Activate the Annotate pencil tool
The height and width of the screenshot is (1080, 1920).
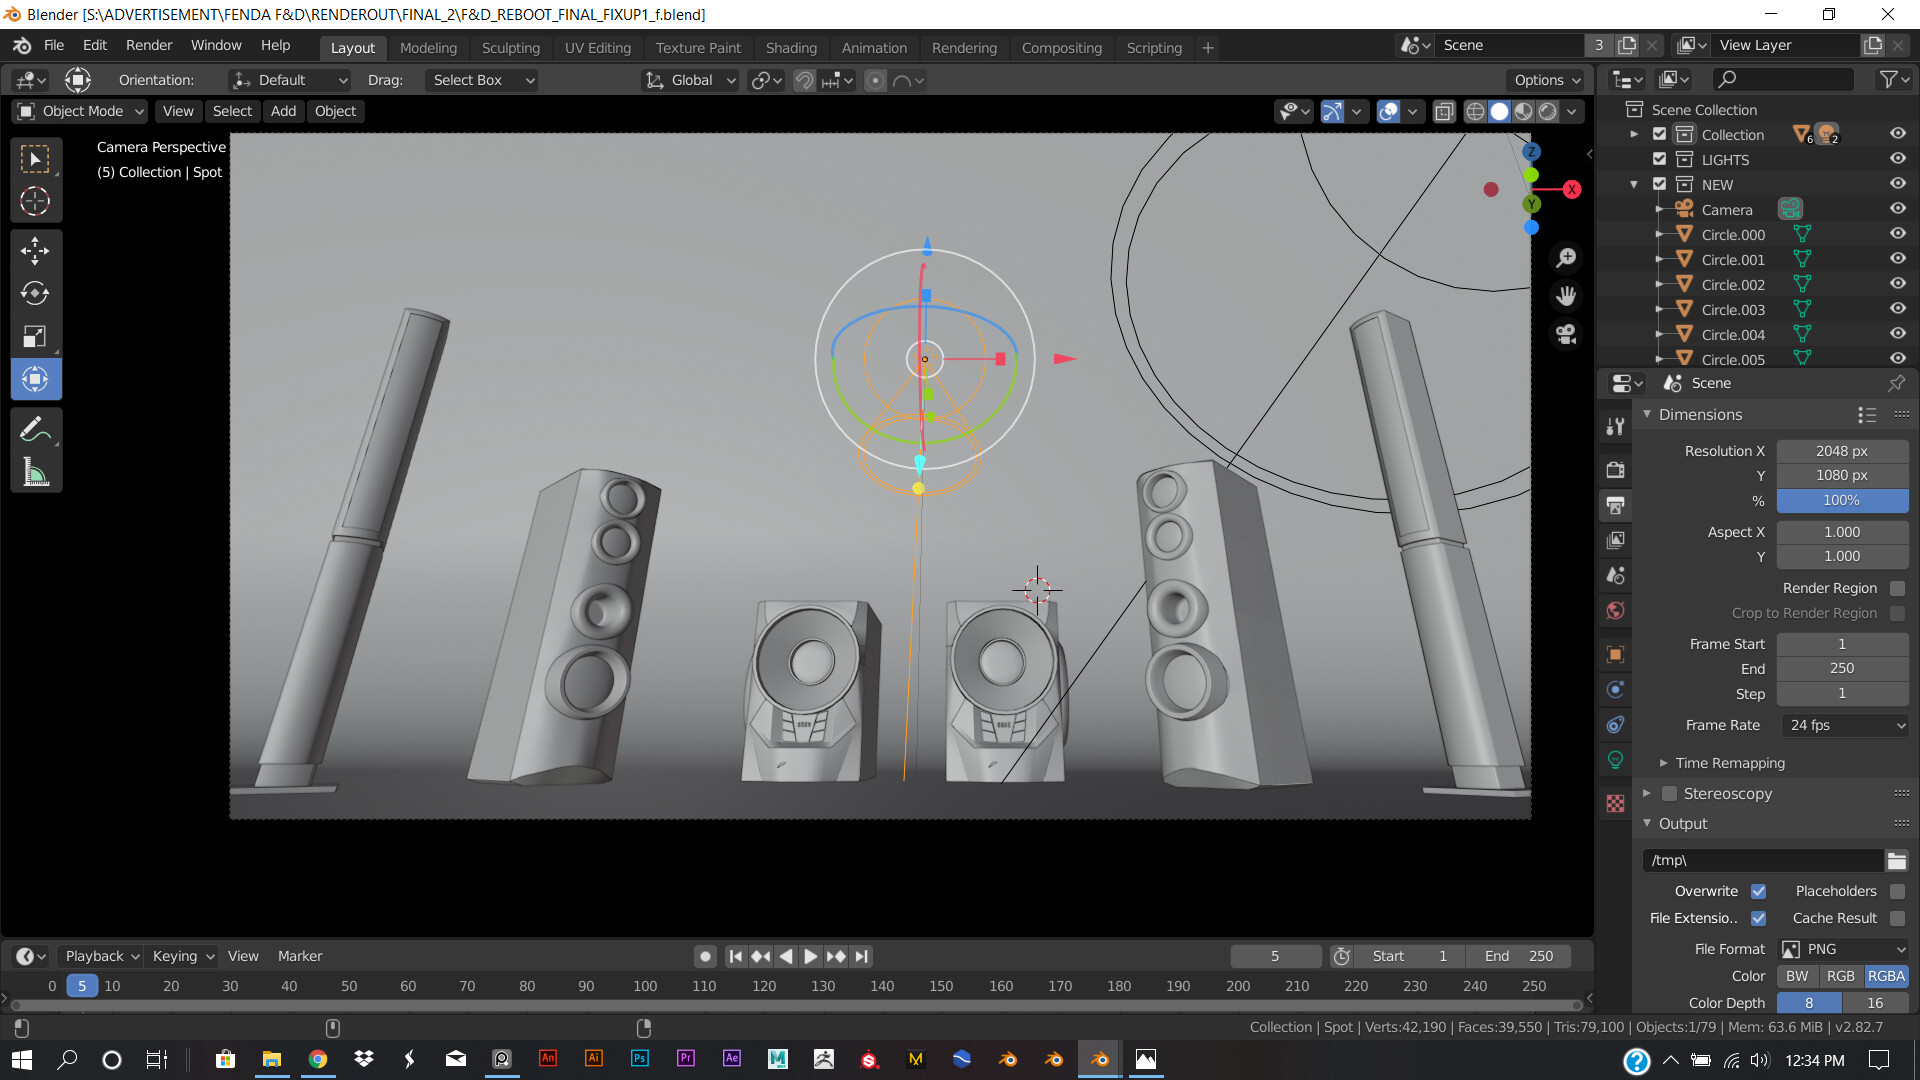(35, 430)
